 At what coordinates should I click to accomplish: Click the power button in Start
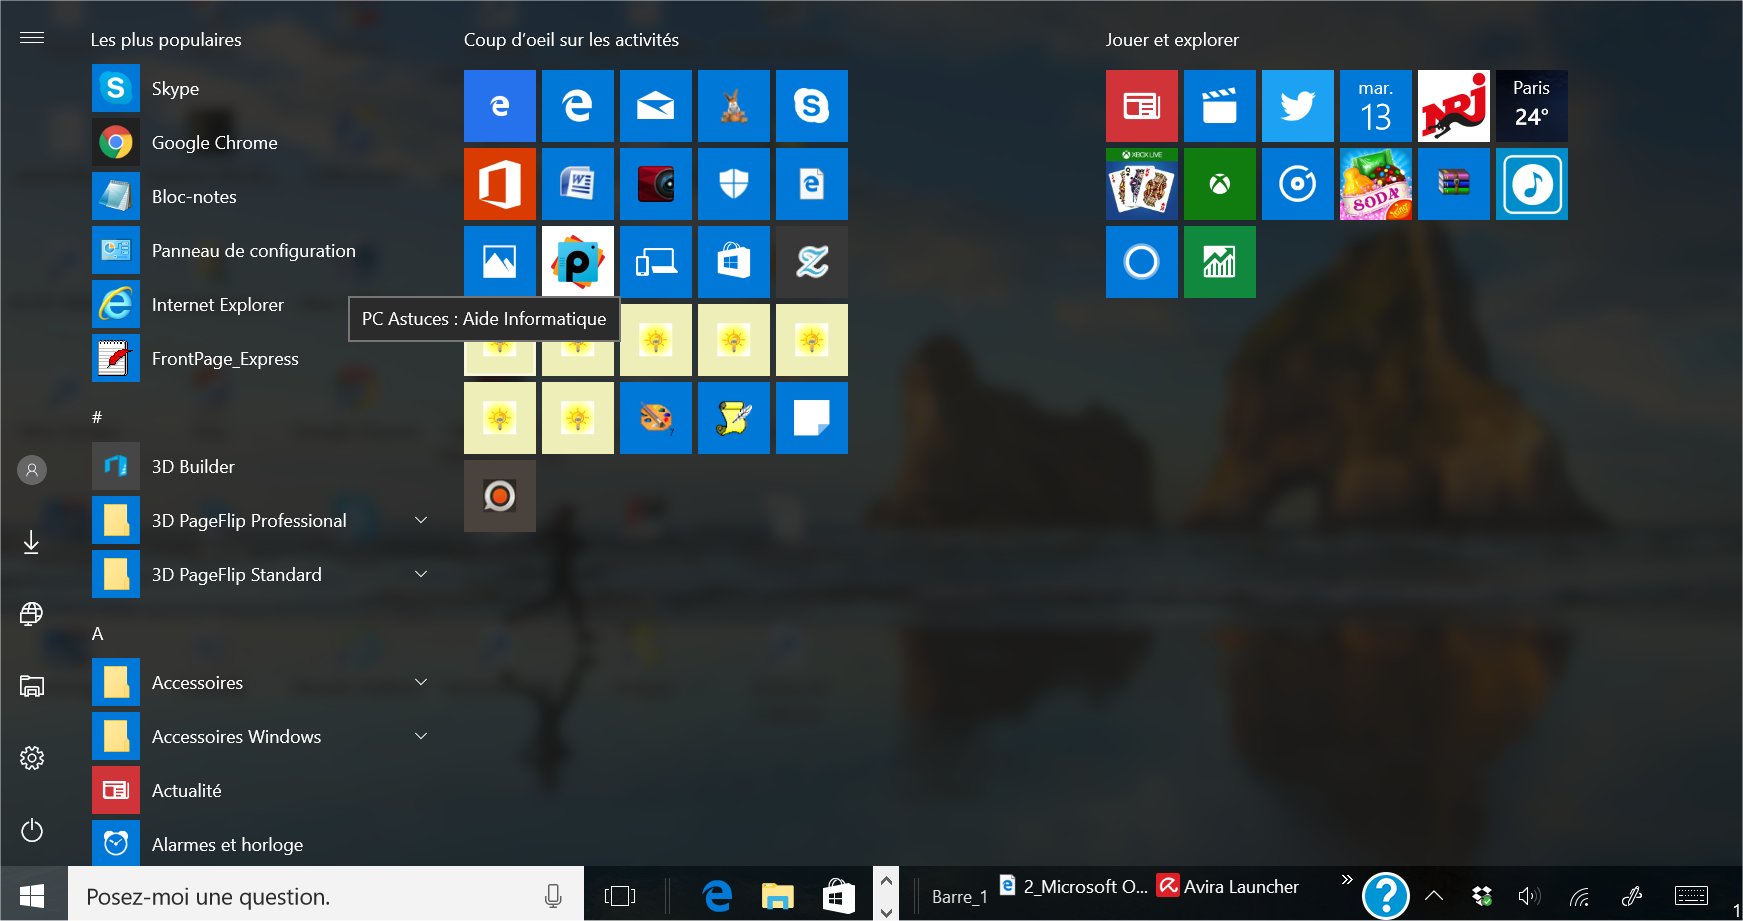pos(32,830)
